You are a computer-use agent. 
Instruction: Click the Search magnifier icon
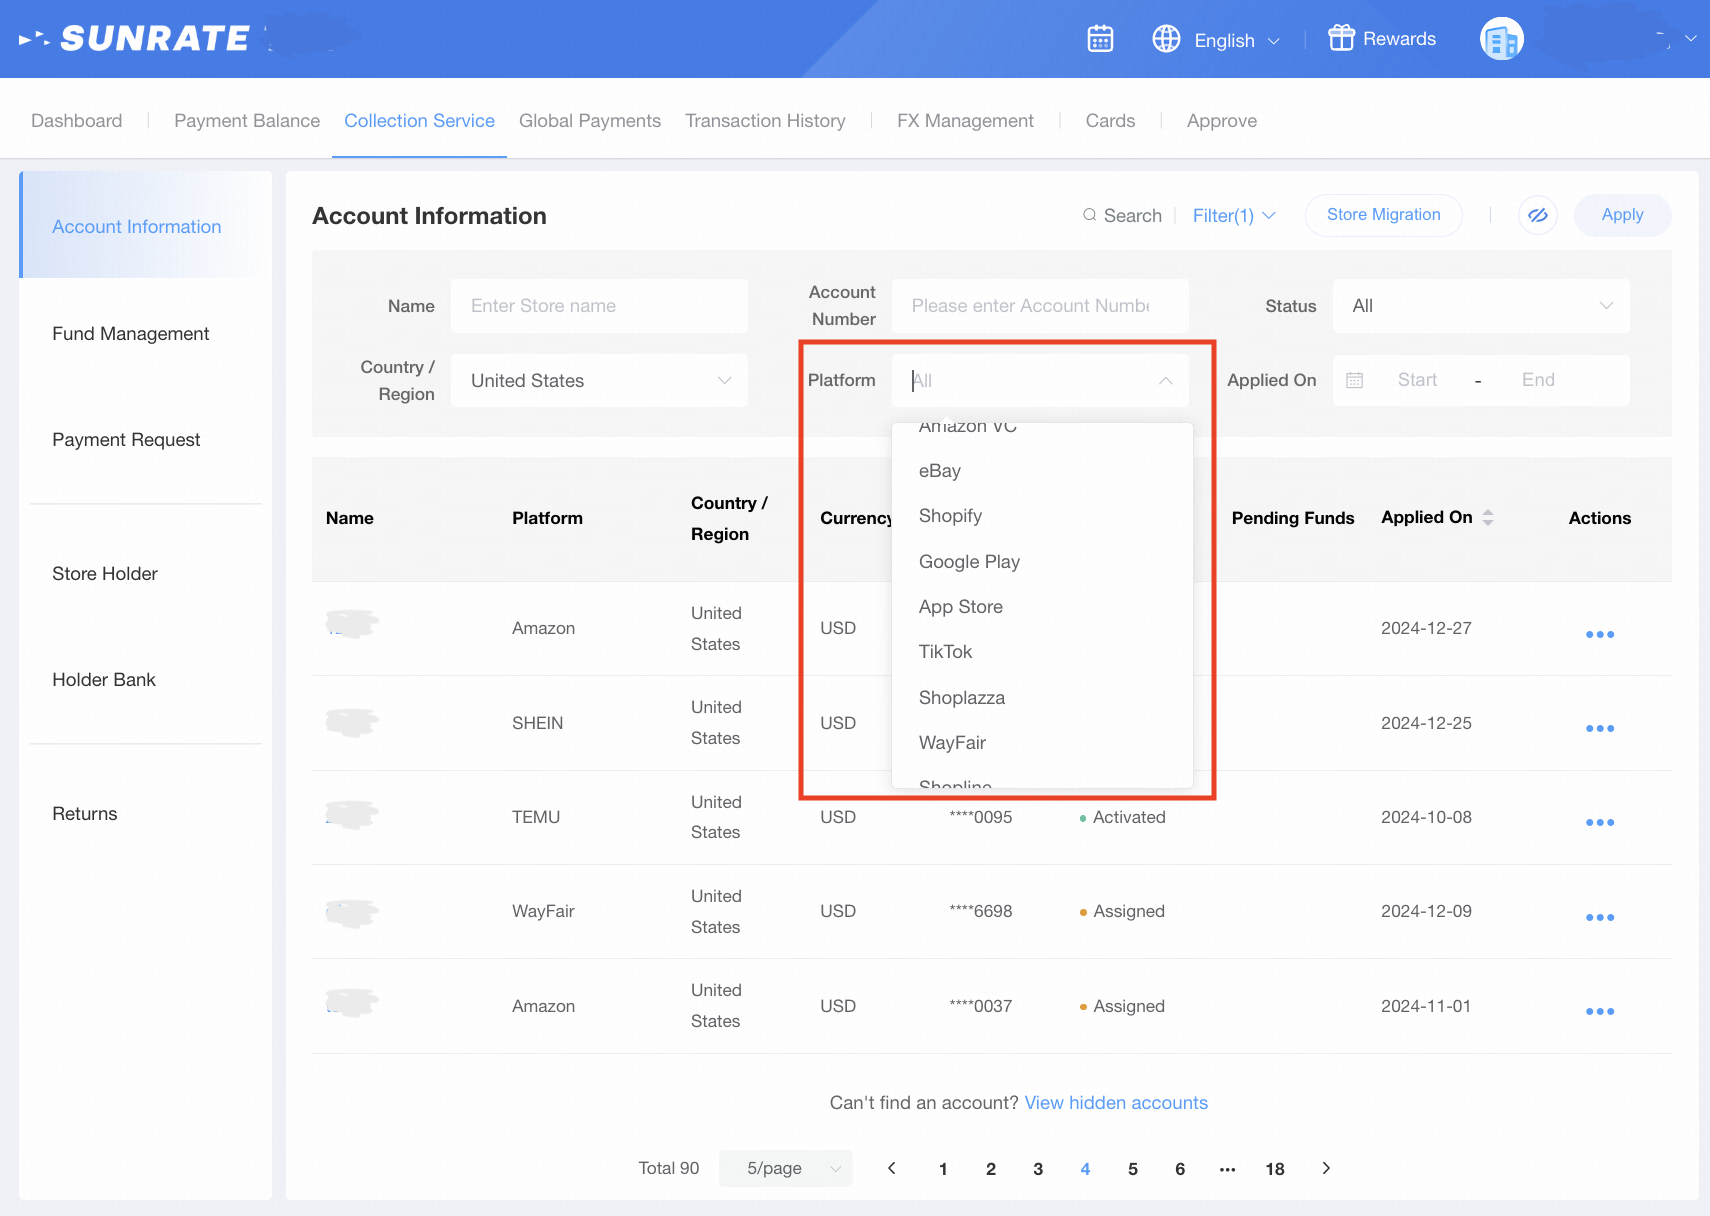[1090, 215]
